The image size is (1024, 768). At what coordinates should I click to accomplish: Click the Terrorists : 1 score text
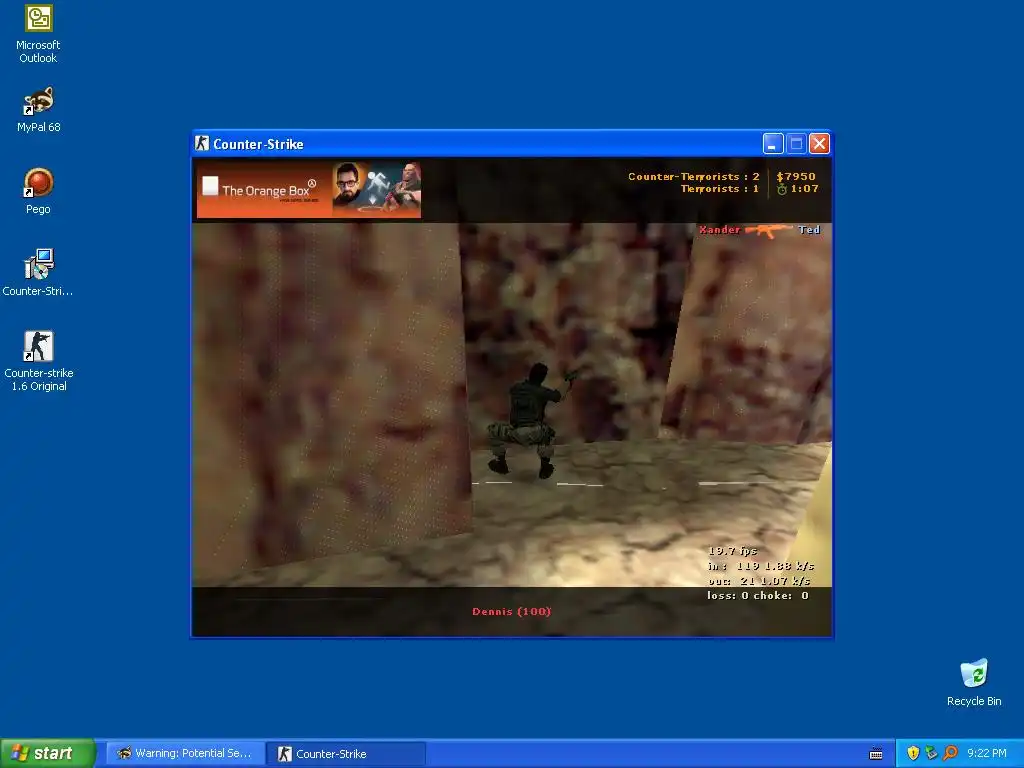tap(720, 189)
